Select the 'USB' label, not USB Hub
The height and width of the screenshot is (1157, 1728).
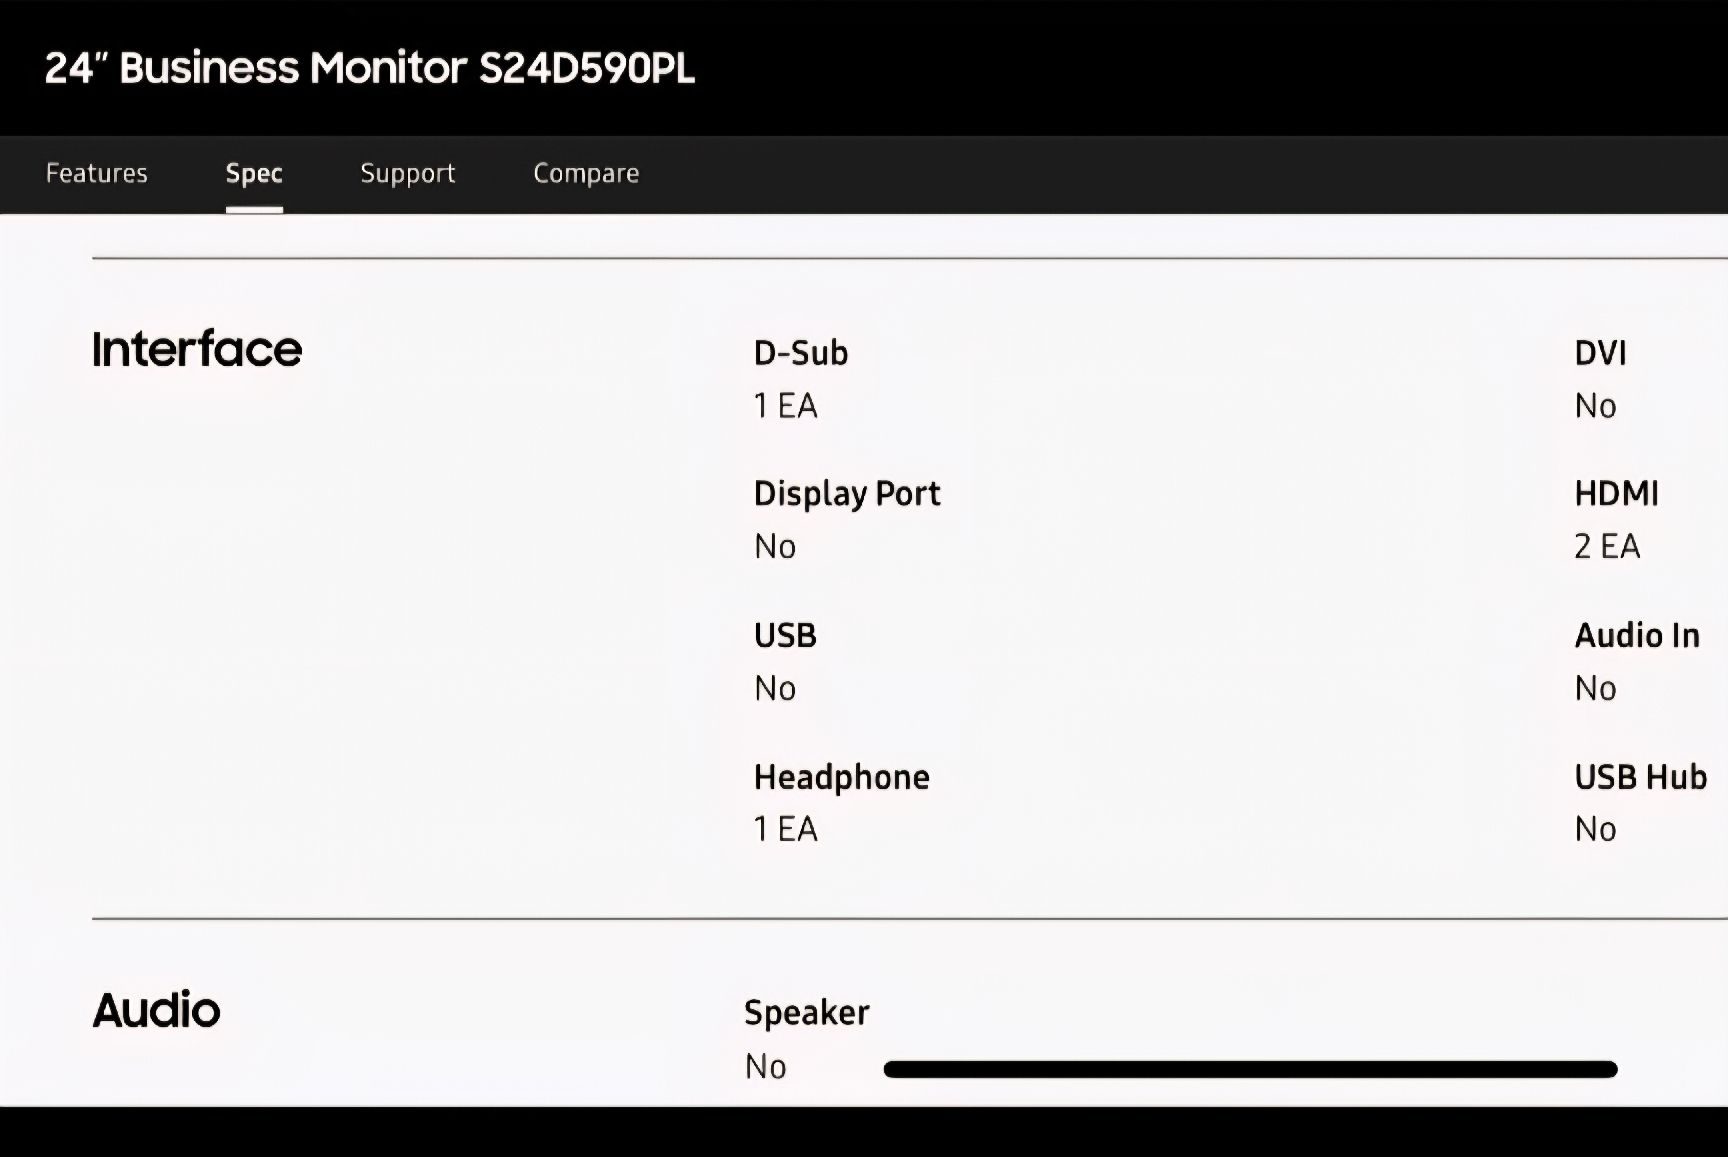coord(785,636)
